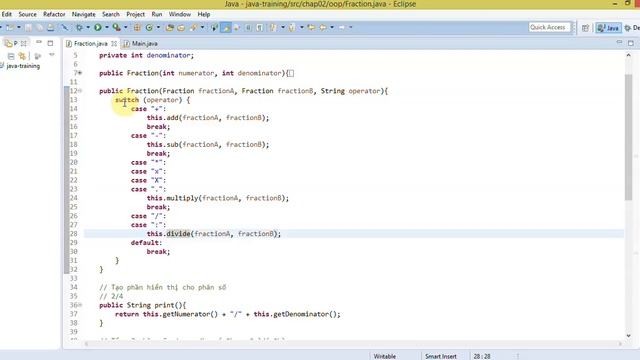Minimize the editor area
The image size is (640, 360).
[x=619, y=42]
